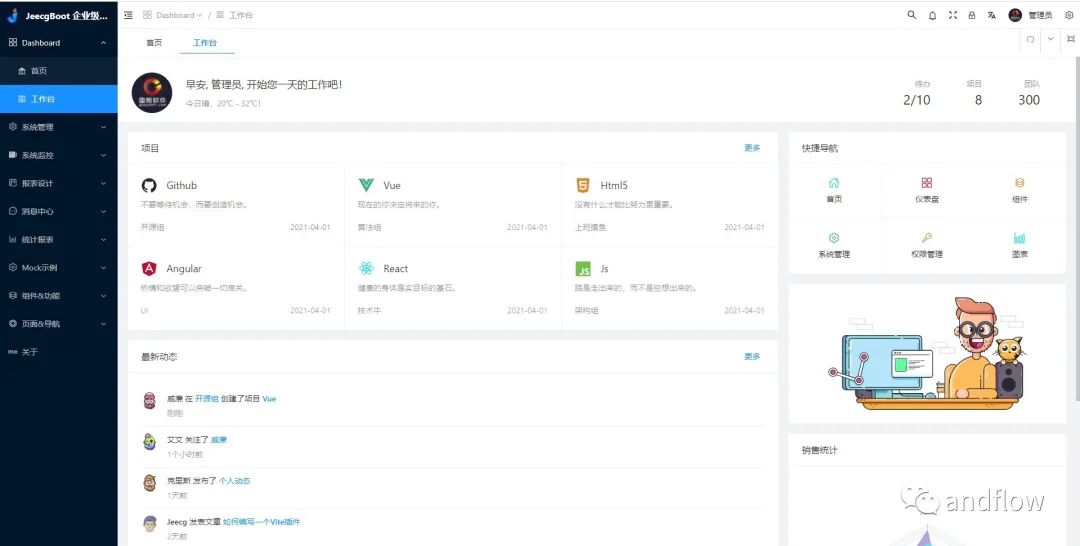Click the Github project card
Screen dimensions: 1080x546
pyautogui.click(x=236, y=205)
